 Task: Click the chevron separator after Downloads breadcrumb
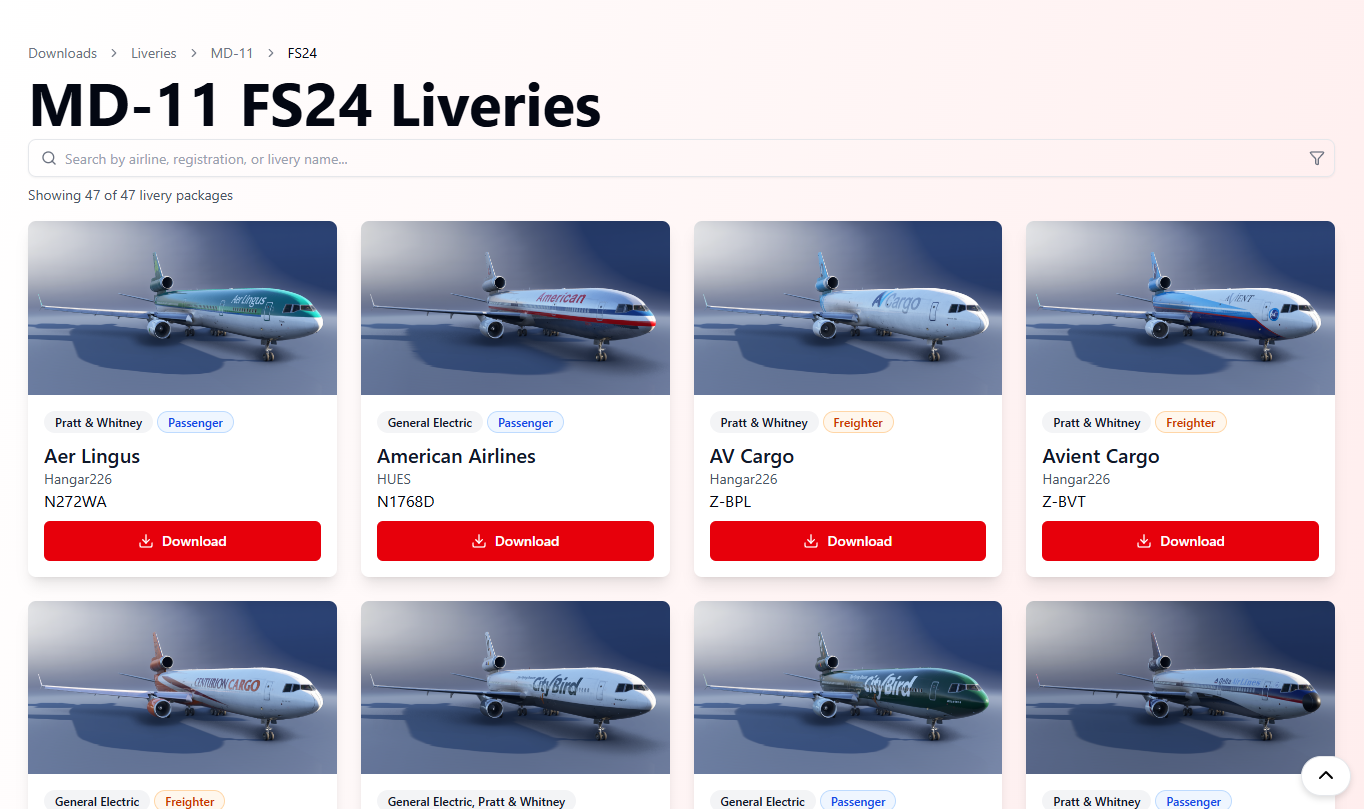(x=114, y=53)
